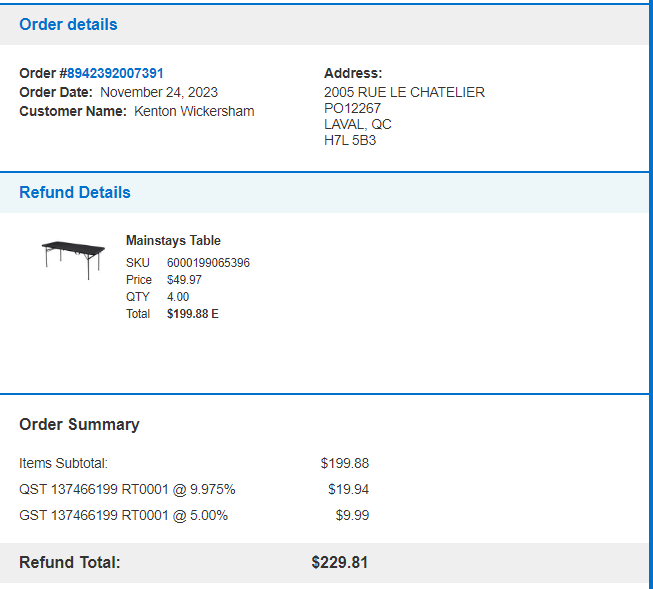Screen dimensions: 653x589
Task: Select the Refund Total amount $229.81
Action: pos(339,562)
